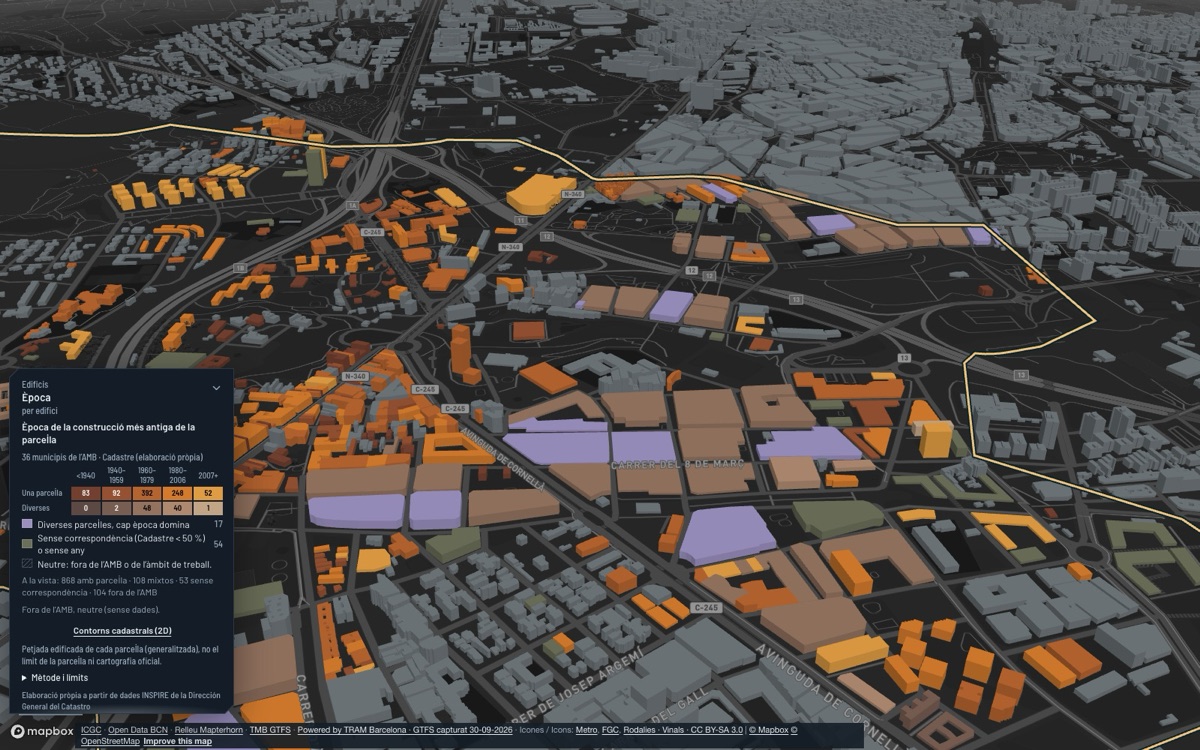Click legend cell with value 52

pos(208,493)
